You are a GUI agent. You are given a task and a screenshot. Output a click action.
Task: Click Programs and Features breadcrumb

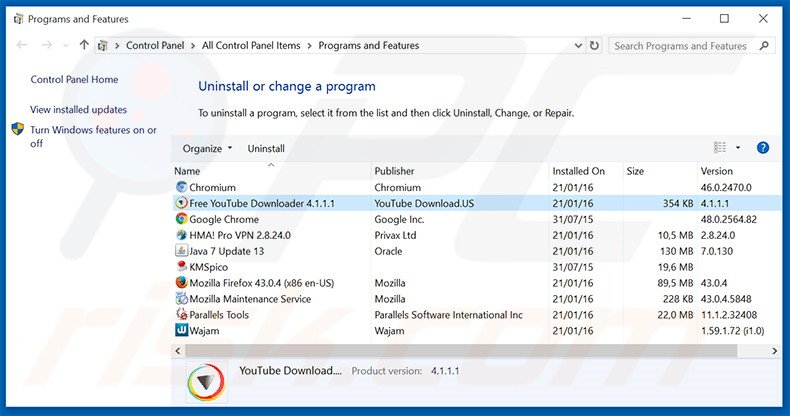click(x=368, y=45)
